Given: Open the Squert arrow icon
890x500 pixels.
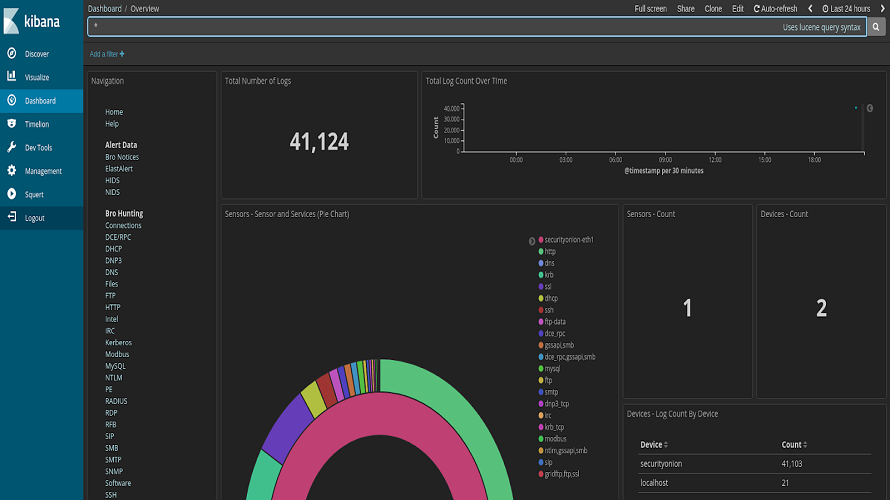Looking at the screenshot, I should point(11,194).
